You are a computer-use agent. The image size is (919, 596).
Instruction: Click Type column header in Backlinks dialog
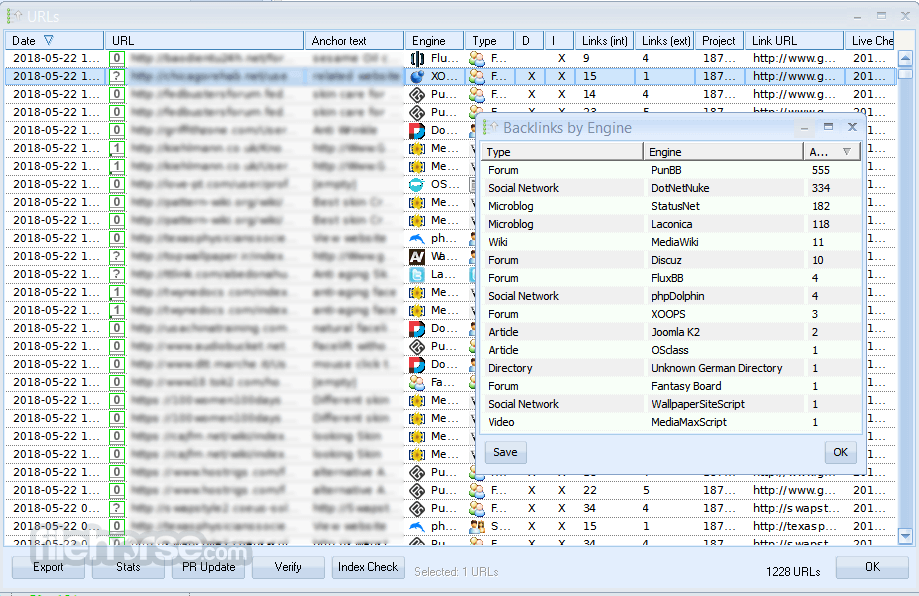coord(562,152)
